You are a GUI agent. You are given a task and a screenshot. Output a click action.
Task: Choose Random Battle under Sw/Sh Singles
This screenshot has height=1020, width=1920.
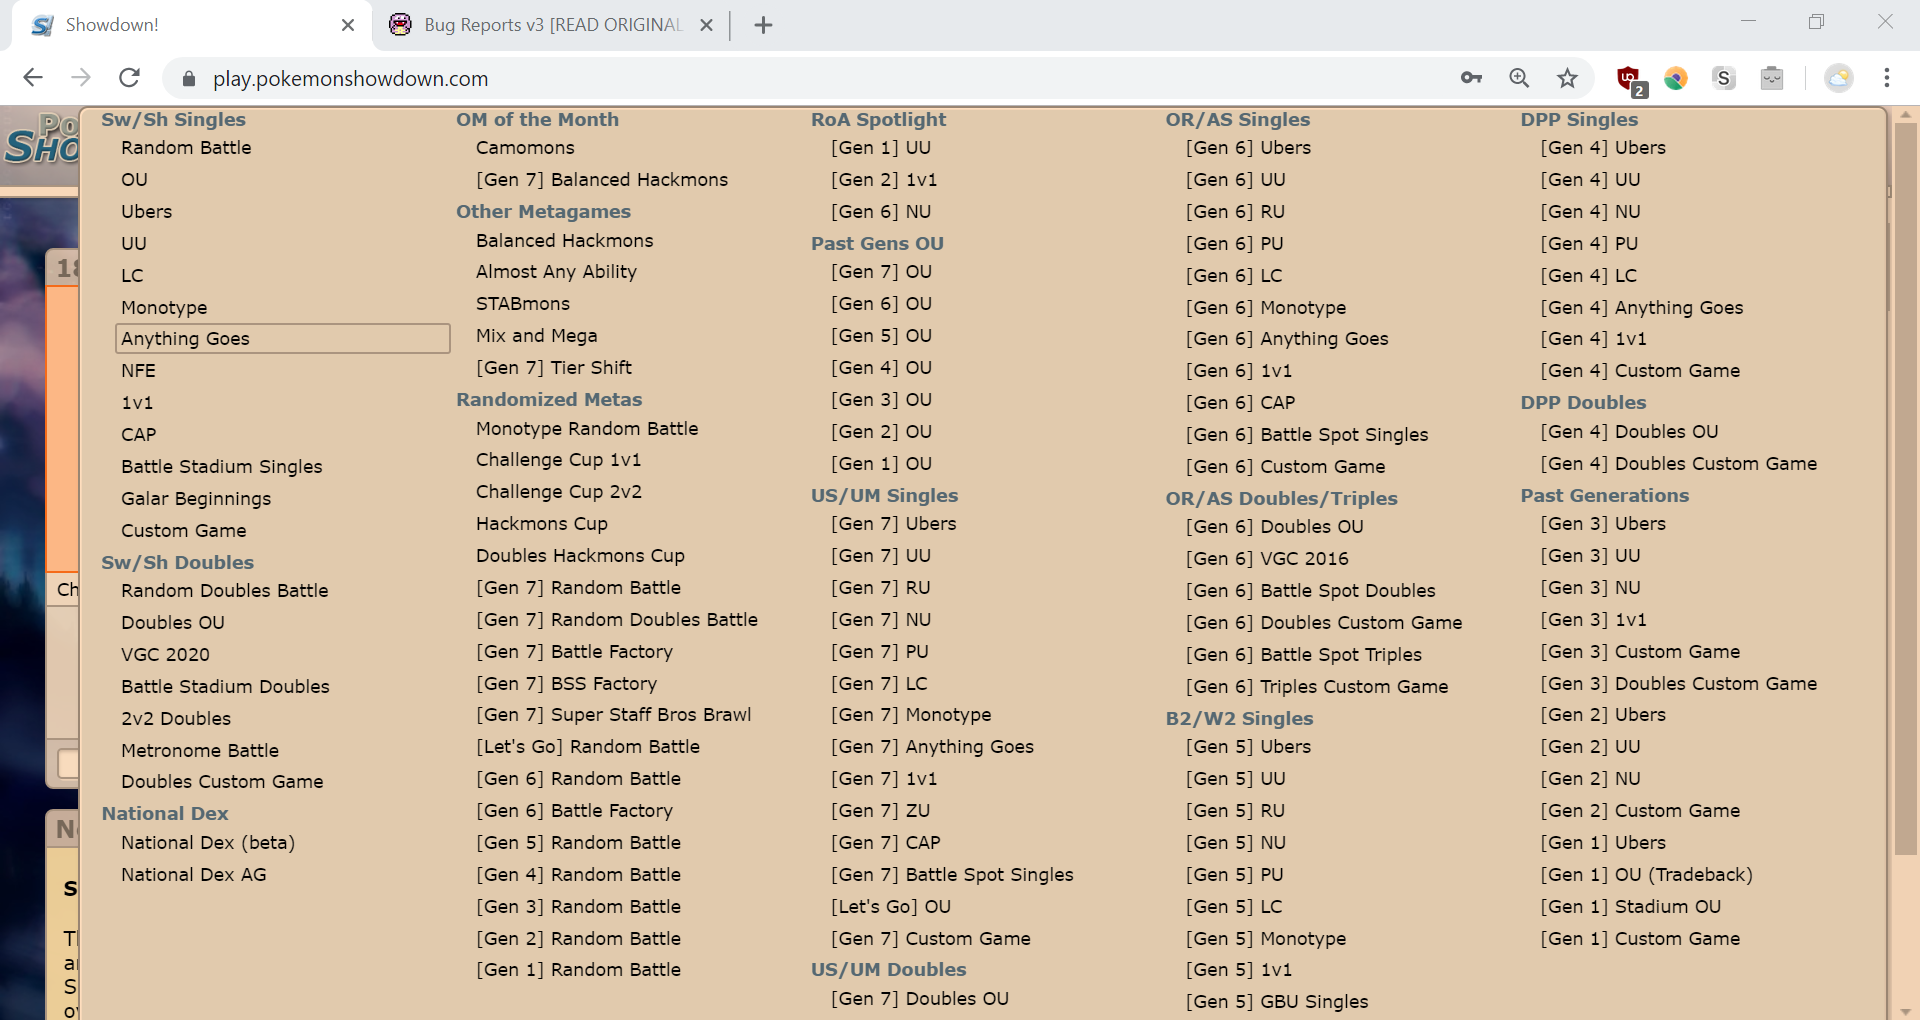click(186, 148)
